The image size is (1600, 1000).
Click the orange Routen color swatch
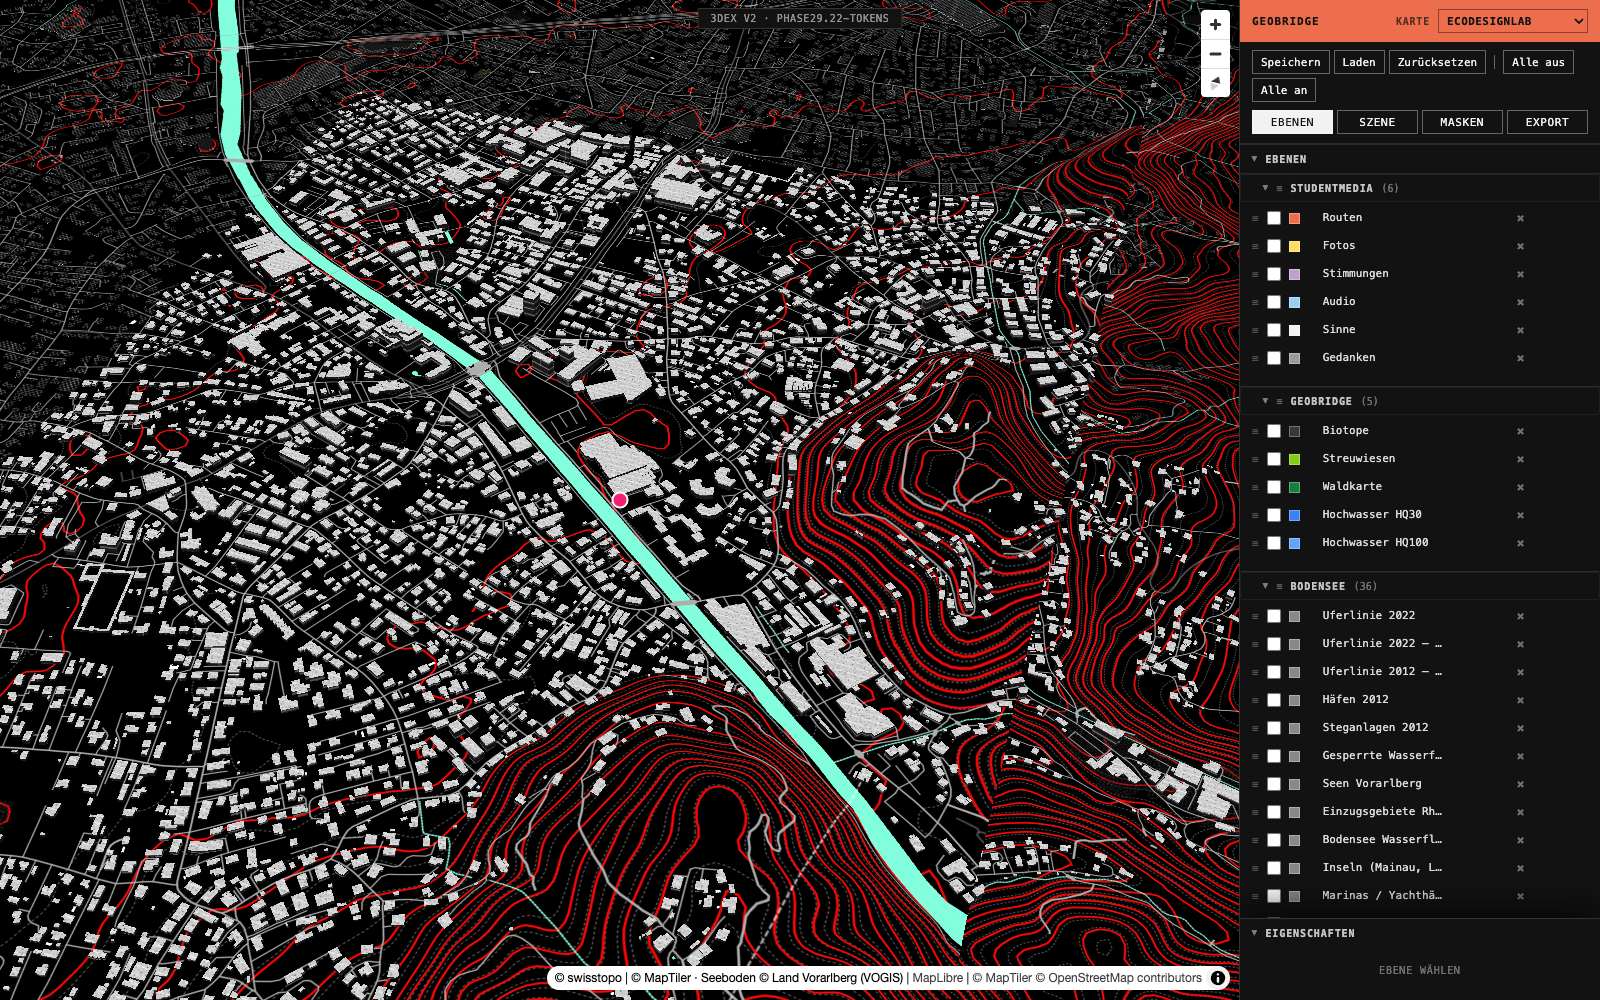[x=1294, y=218]
